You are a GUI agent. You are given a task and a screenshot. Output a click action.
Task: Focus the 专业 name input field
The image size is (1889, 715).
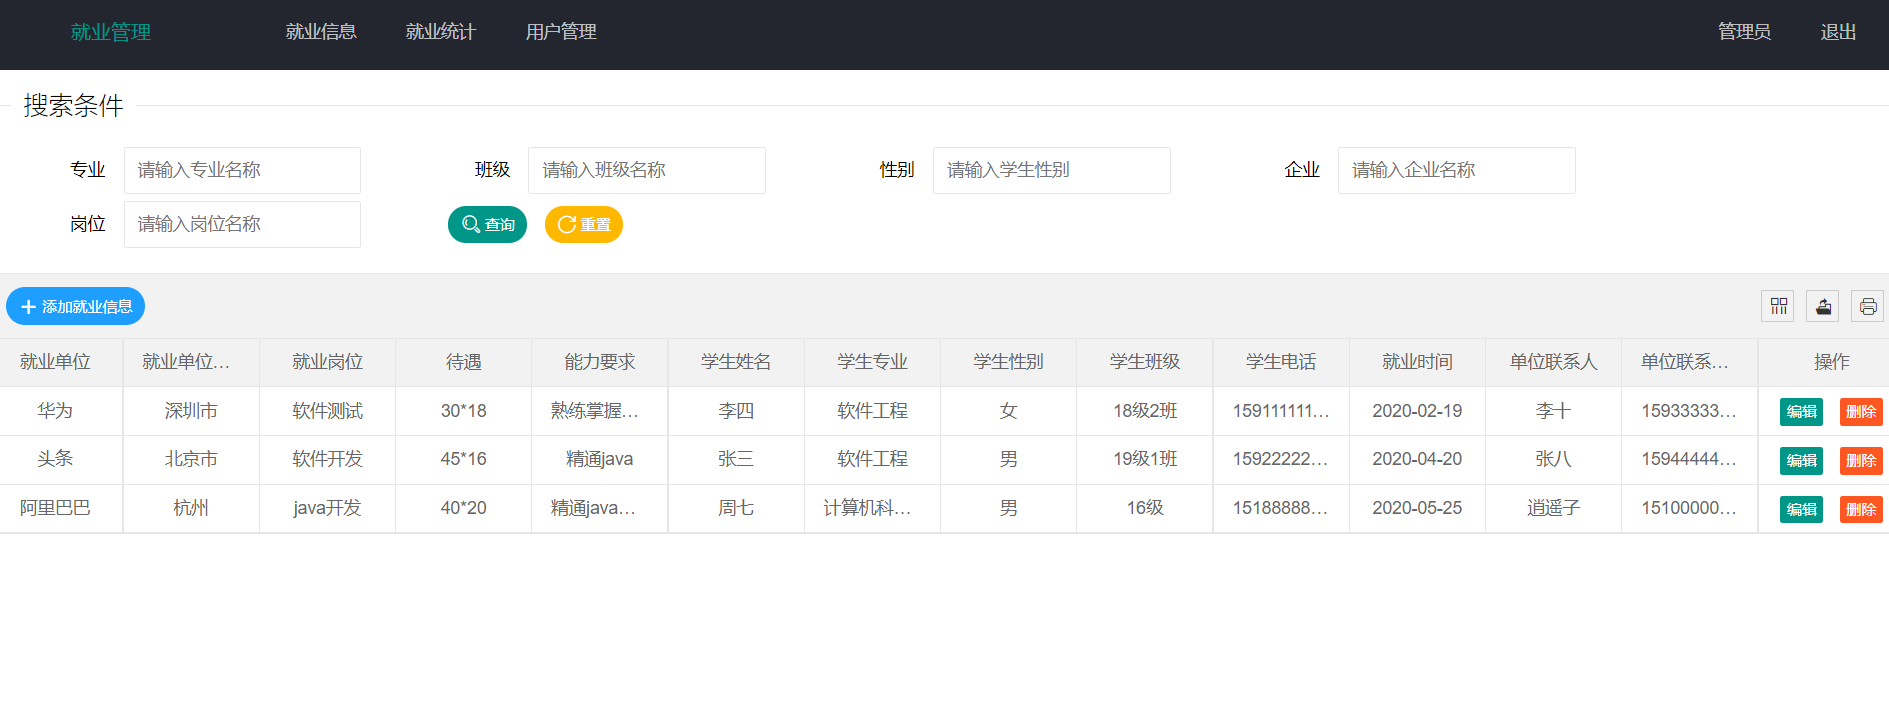tap(242, 170)
